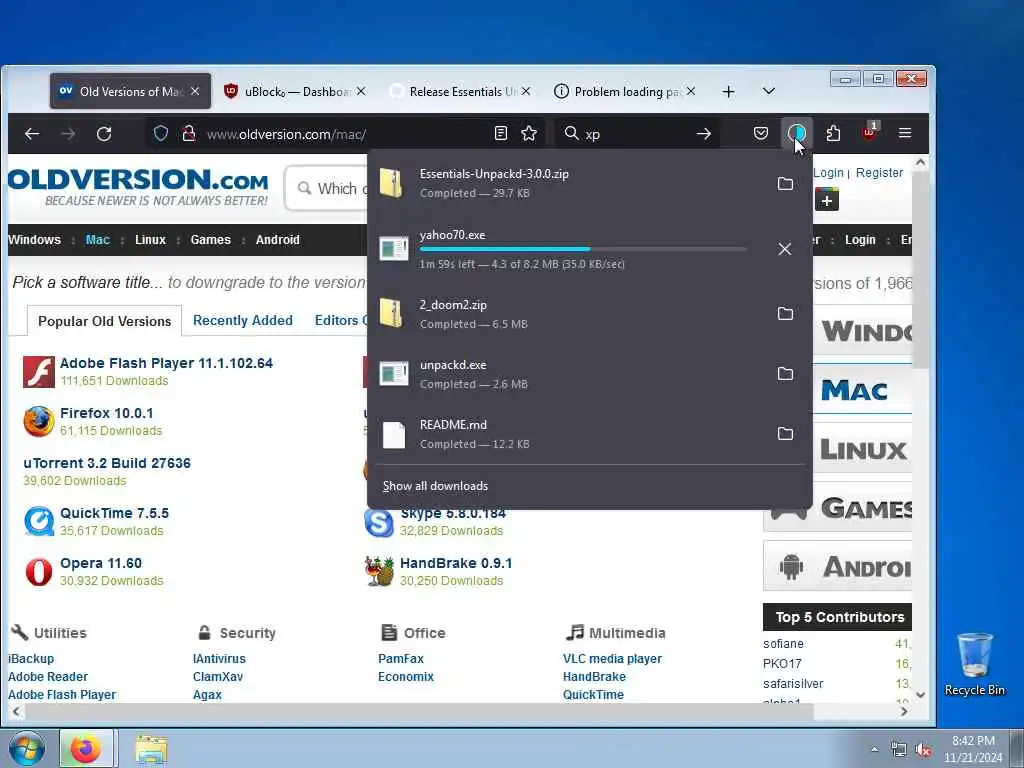Open uTorrent 3.2 Build 27636 link
The width and height of the screenshot is (1024, 768).
[107, 463]
